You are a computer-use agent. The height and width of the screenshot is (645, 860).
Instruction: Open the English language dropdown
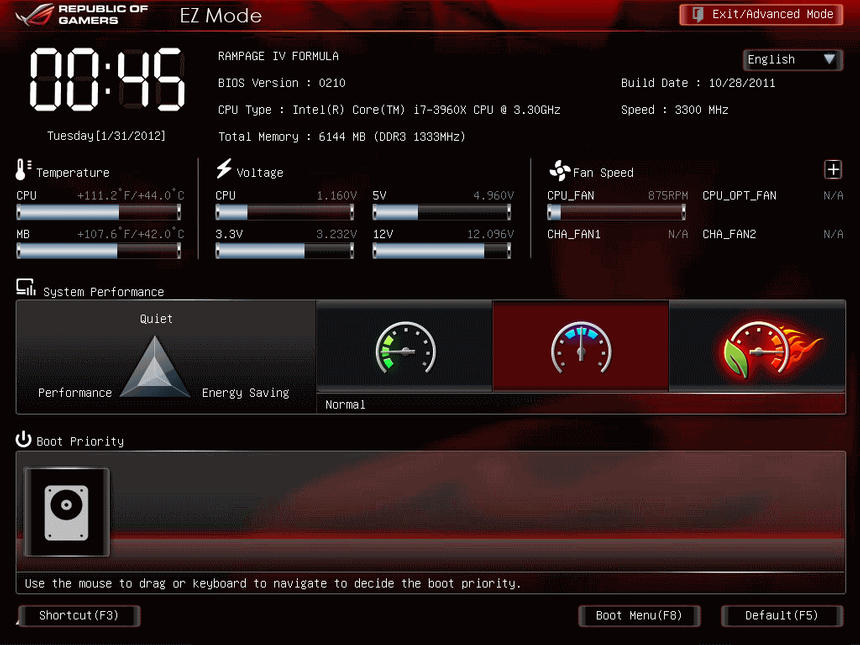point(792,59)
